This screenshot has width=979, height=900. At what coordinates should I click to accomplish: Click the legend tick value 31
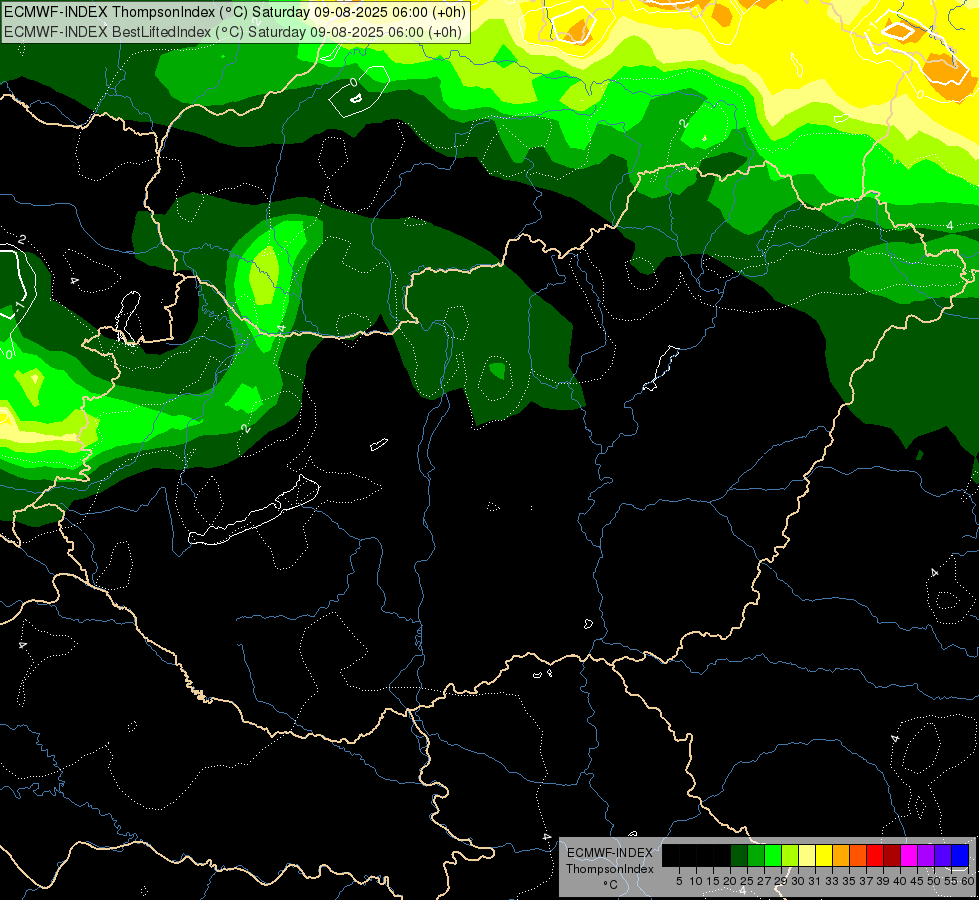(815, 881)
